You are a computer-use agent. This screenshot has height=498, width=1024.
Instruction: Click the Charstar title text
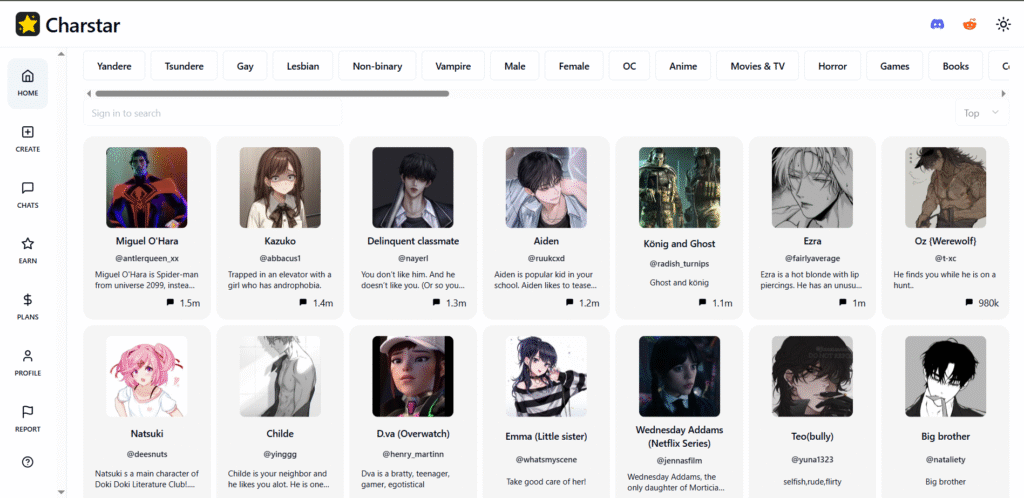click(x=83, y=25)
